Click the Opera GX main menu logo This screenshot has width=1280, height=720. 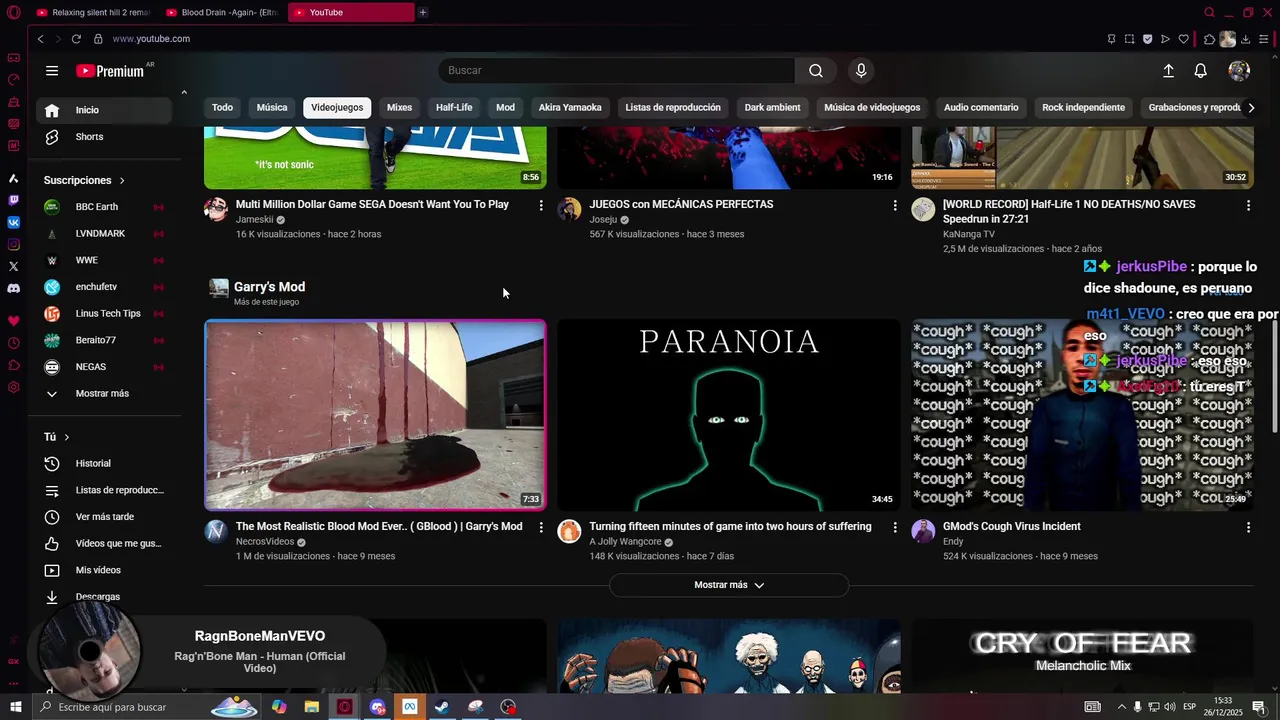[13, 12]
